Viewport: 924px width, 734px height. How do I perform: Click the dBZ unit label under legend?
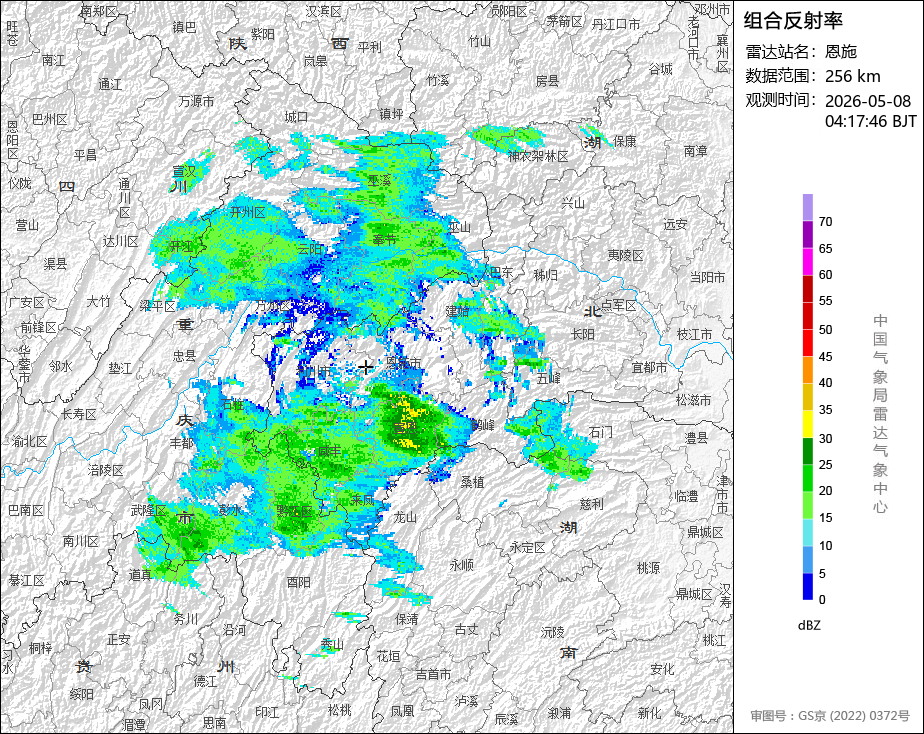coord(809,626)
